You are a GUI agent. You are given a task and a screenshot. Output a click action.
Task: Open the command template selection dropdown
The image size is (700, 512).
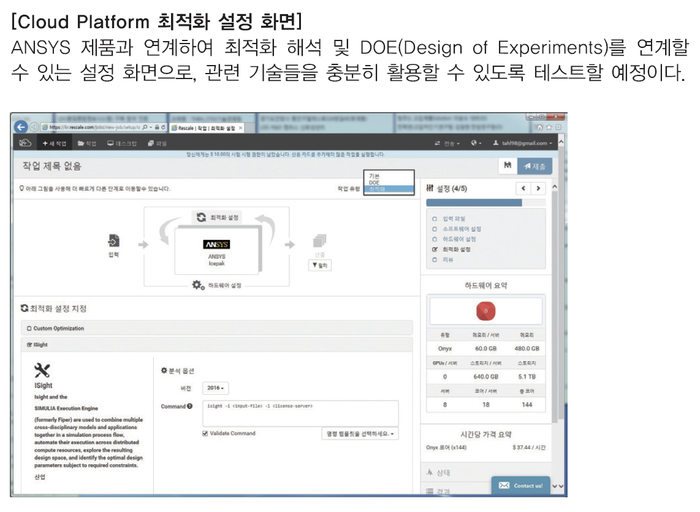tap(360, 434)
